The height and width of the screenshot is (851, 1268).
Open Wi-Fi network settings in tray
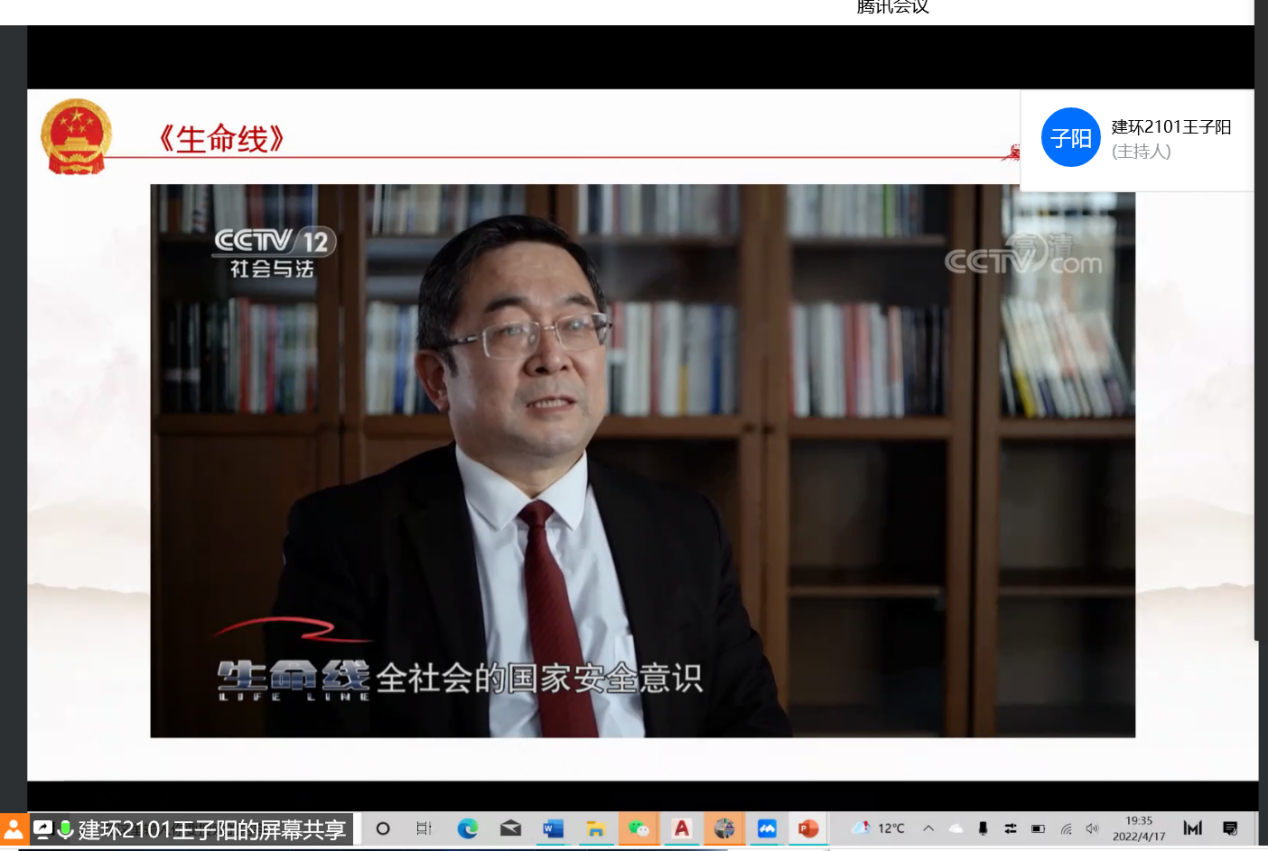[x=1066, y=828]
